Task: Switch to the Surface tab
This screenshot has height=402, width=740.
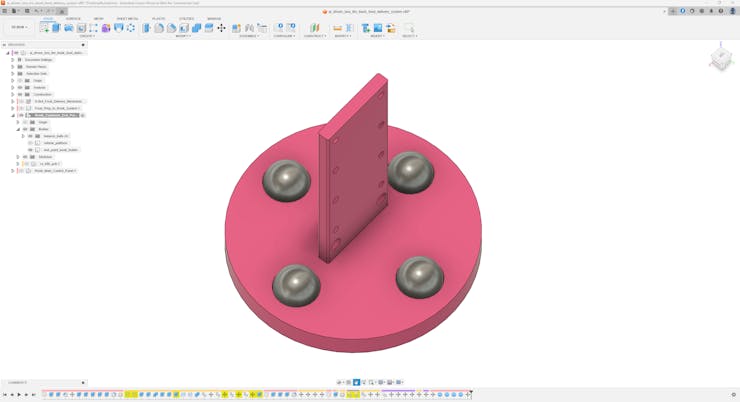Action: [x=73, y=18]
